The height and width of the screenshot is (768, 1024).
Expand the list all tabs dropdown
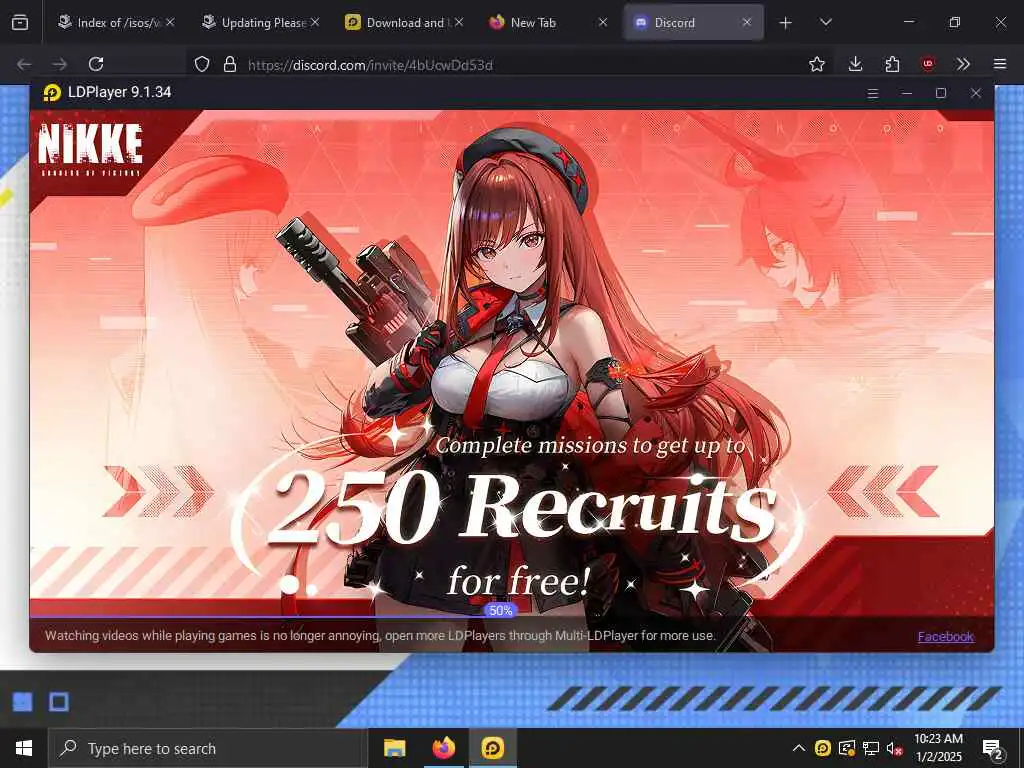[825, 23]
